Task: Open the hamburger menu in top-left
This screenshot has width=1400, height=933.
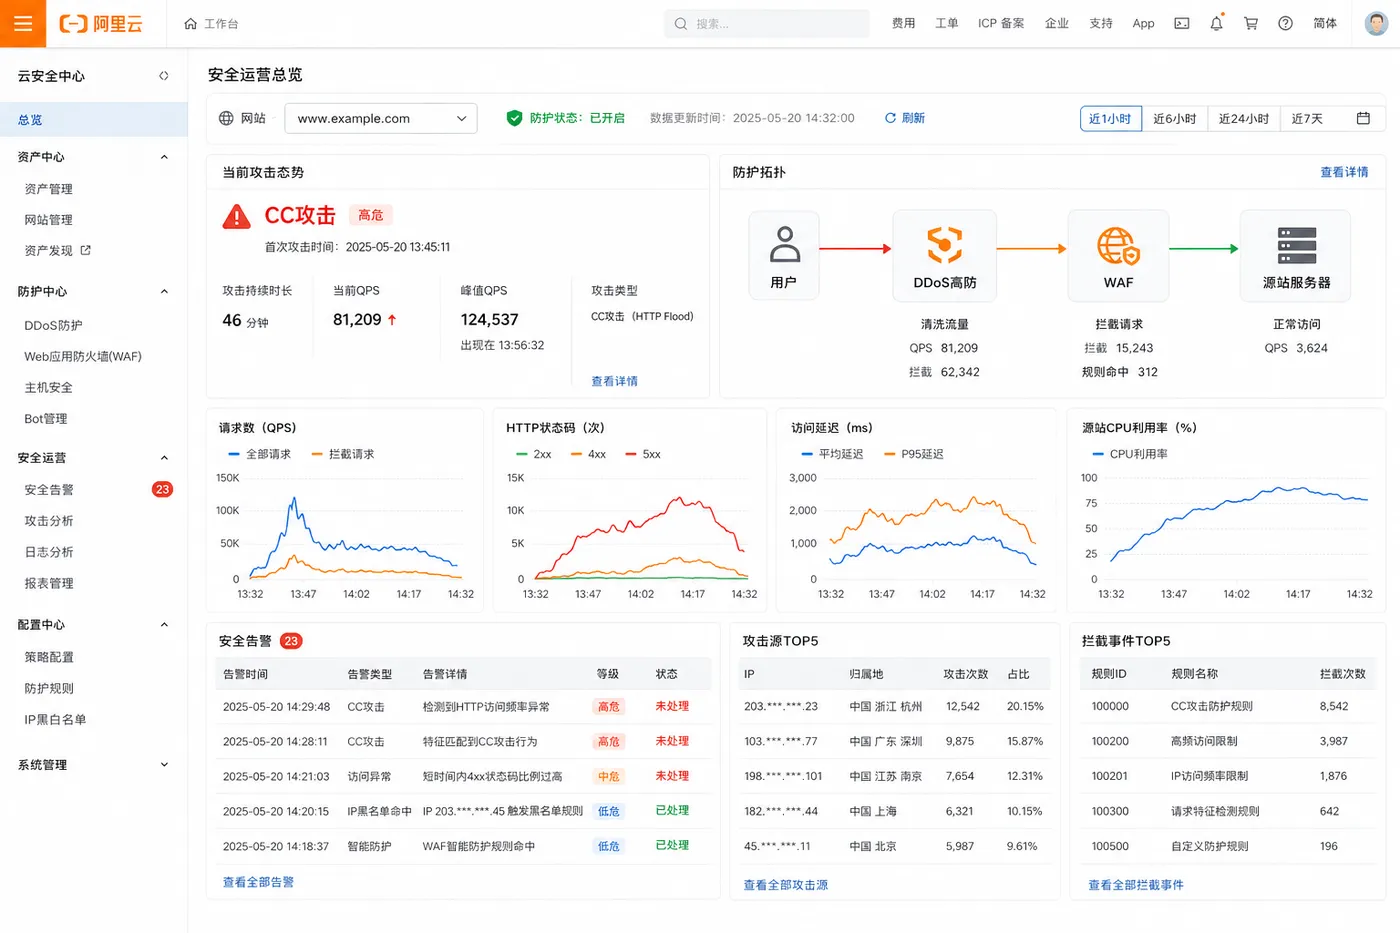Action: [23, 23]
